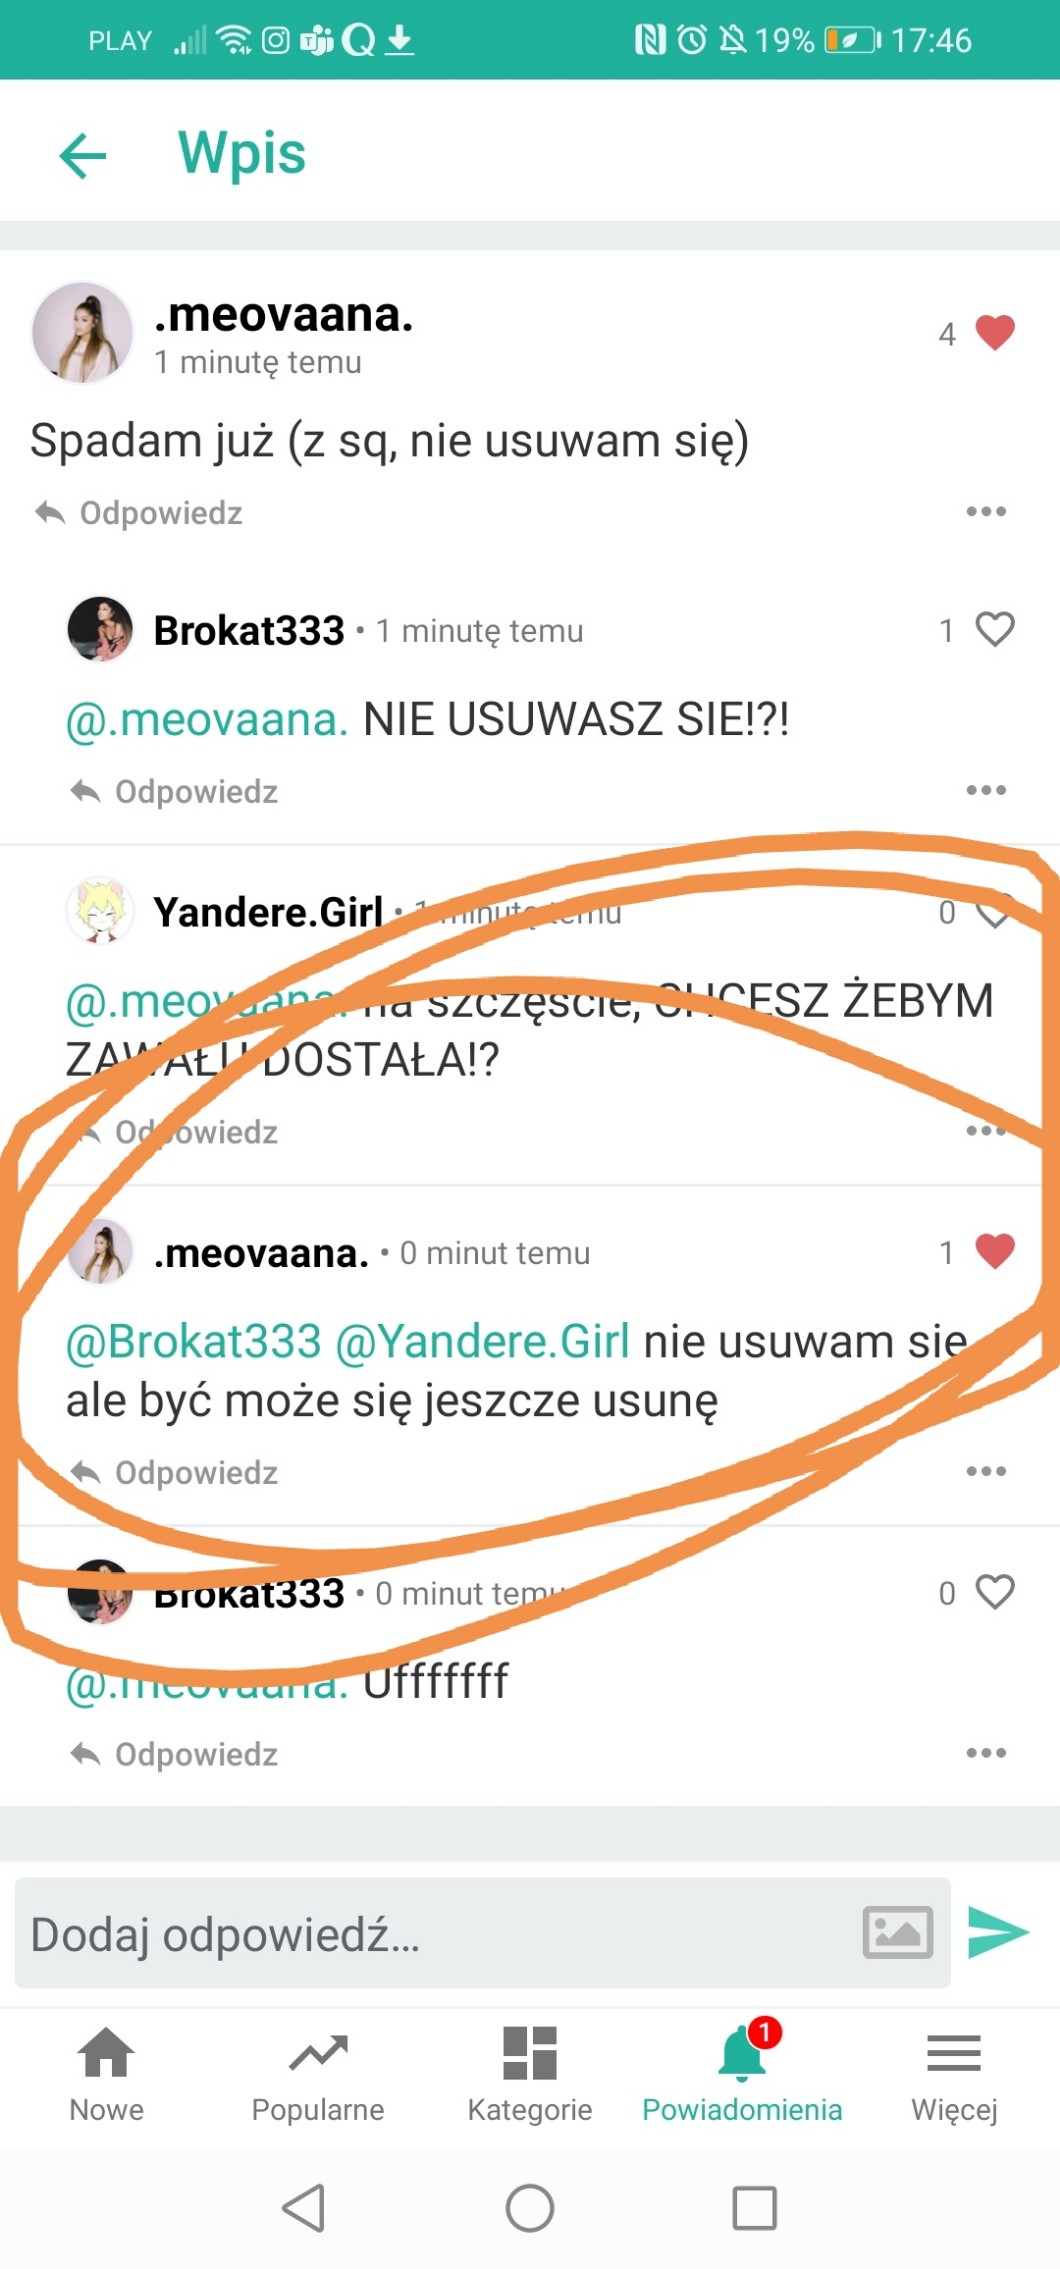Reply to main post via Odpowiedz

click(x=139, y=513)
